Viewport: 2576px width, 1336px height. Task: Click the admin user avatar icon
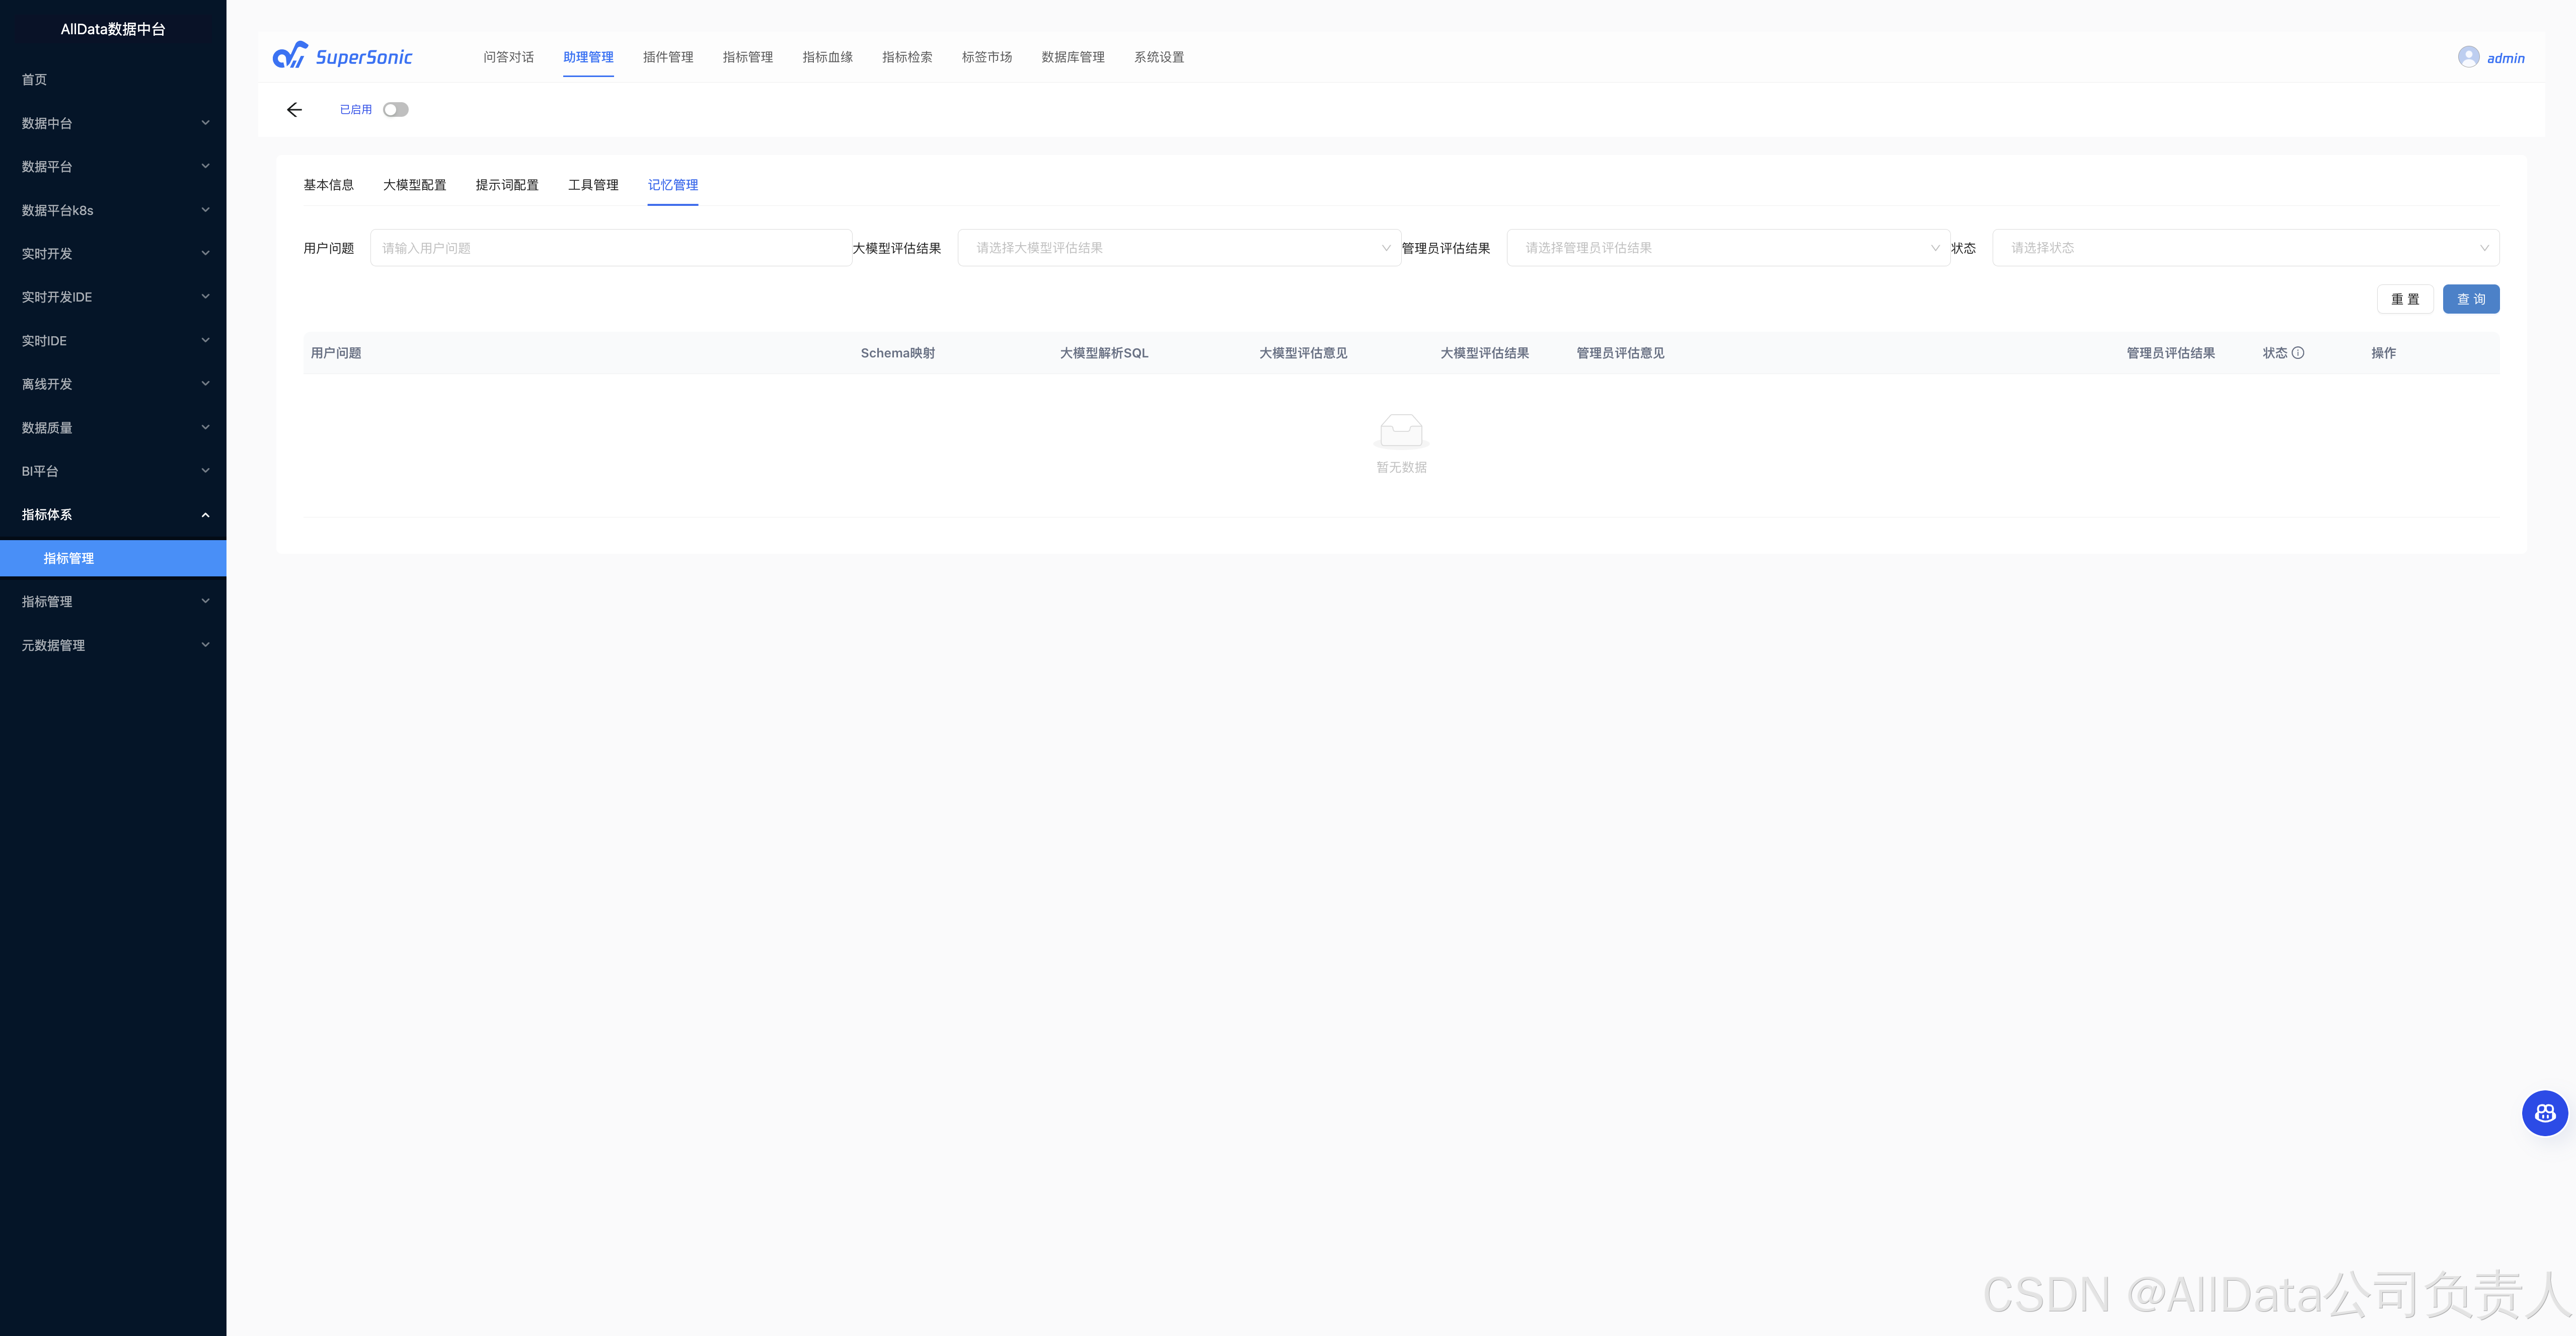click(2468, 57)
